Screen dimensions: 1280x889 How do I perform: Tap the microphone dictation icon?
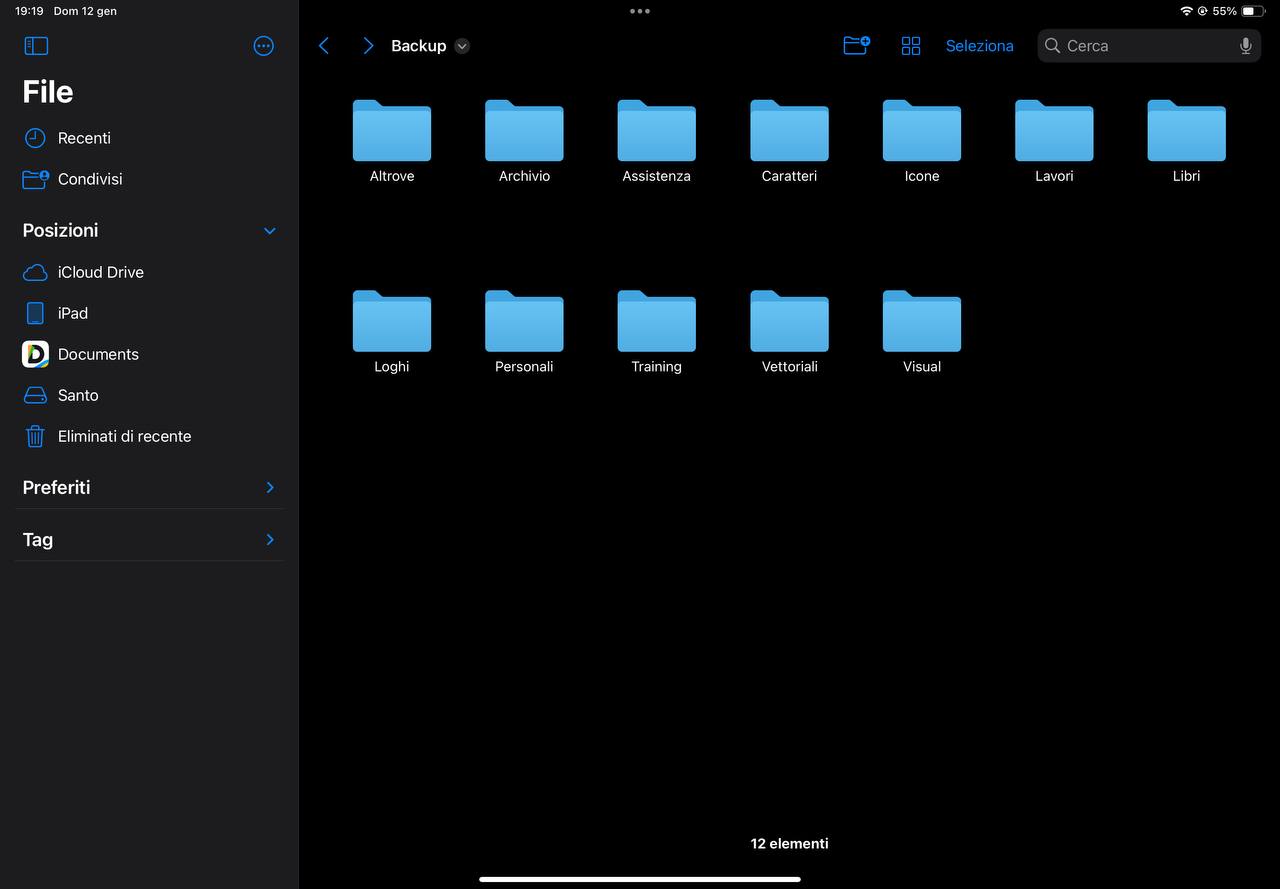click(1245, 46)
